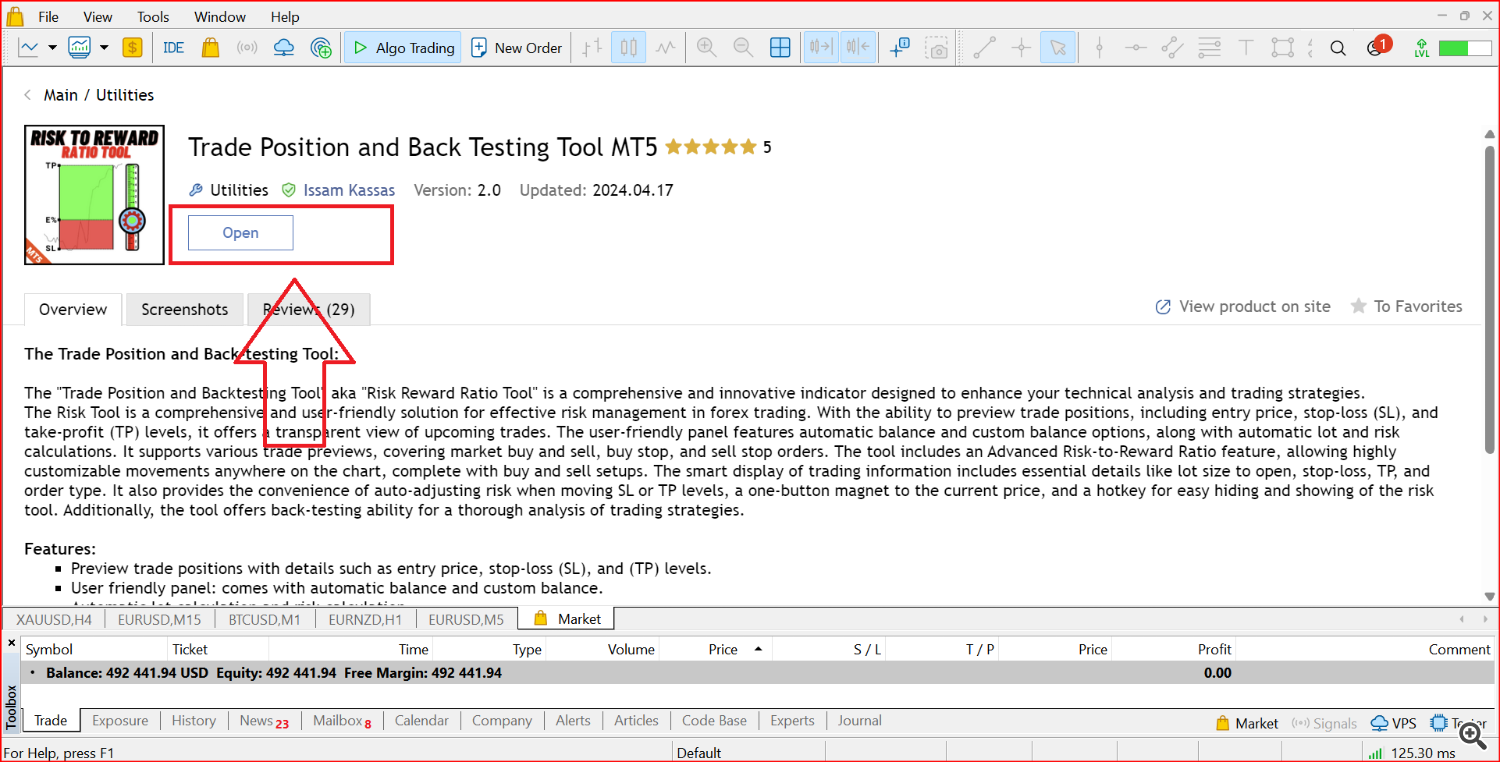Image resolution: width=1500 pixels, height=762 pixels.
Task: Close the Toolbox panel
Action: point(12,643)
